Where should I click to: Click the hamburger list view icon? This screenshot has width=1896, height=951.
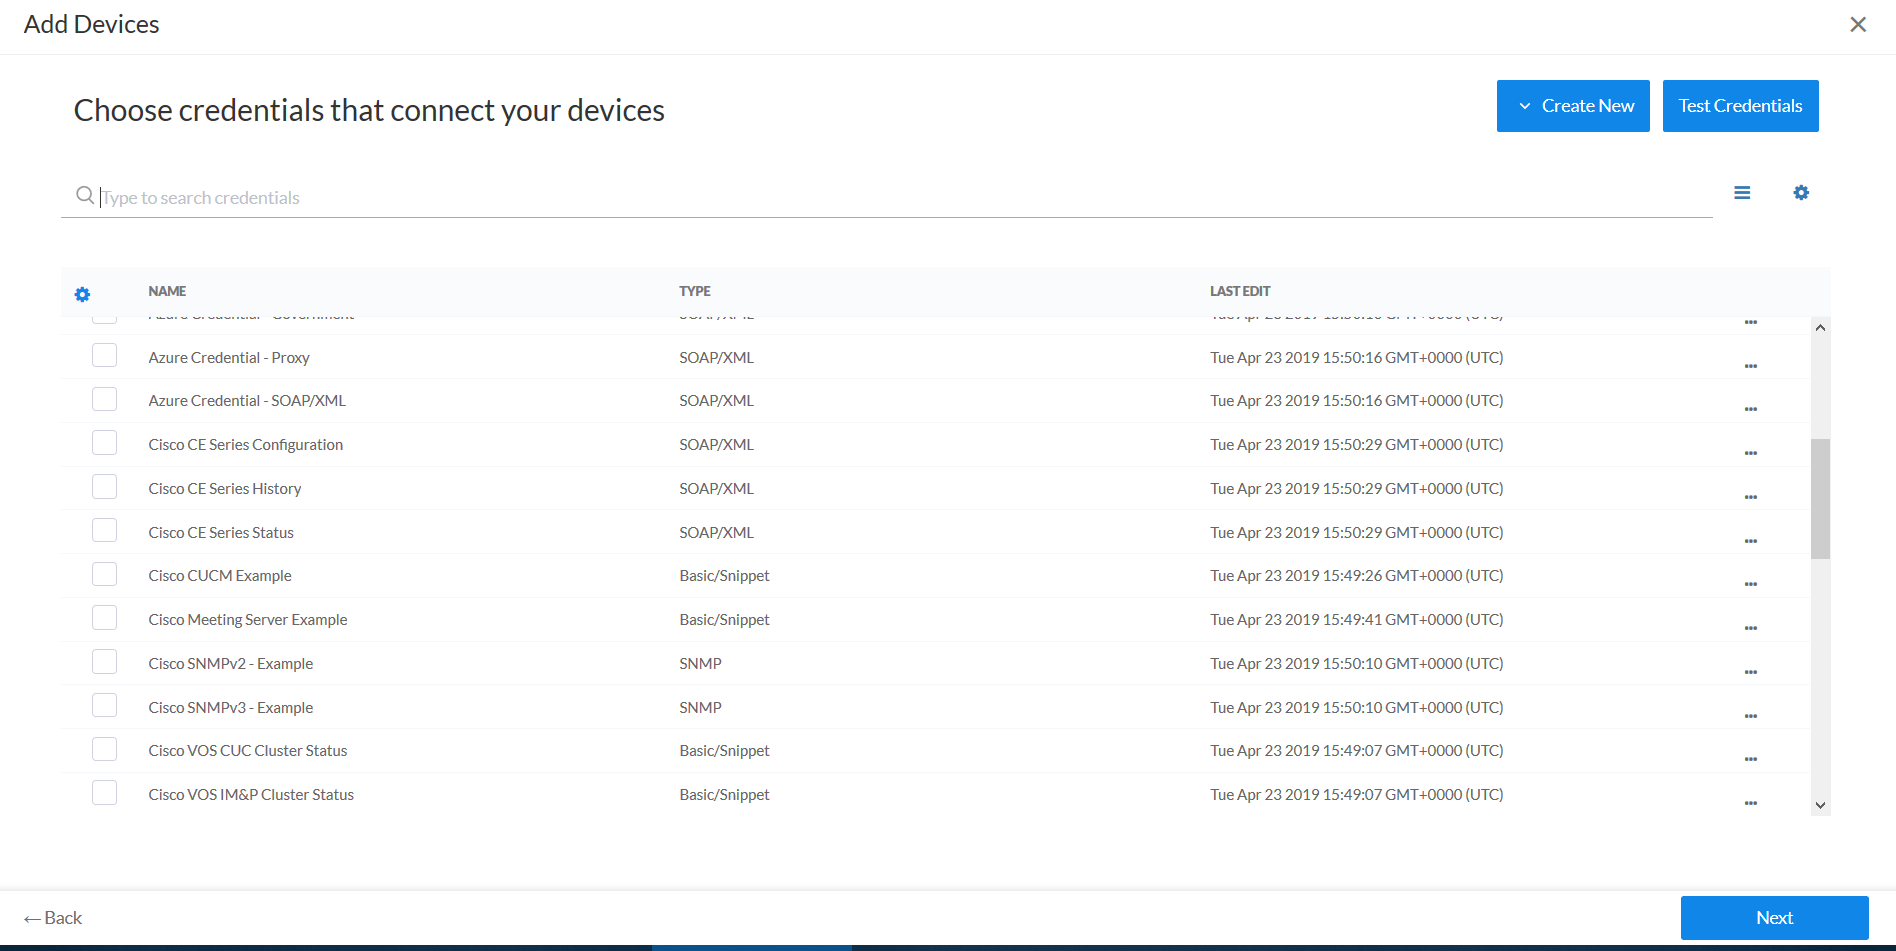(x=1741, y=193)
